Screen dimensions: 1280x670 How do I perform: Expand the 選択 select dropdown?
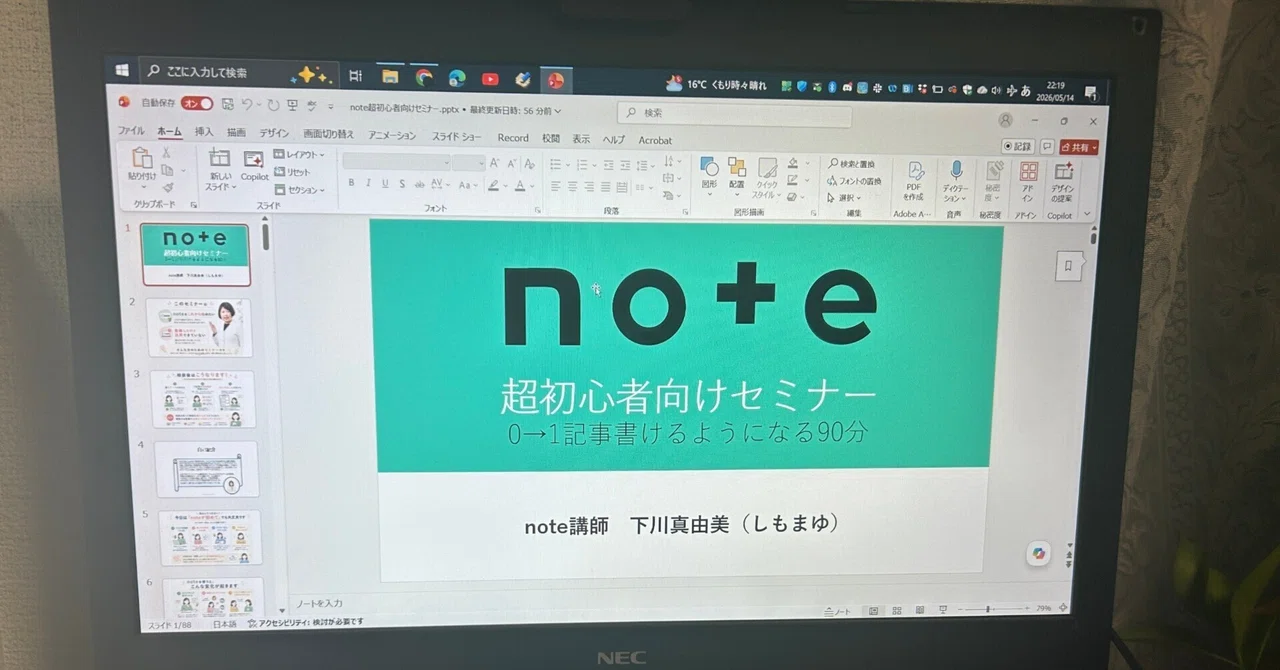tap(845, 198)
